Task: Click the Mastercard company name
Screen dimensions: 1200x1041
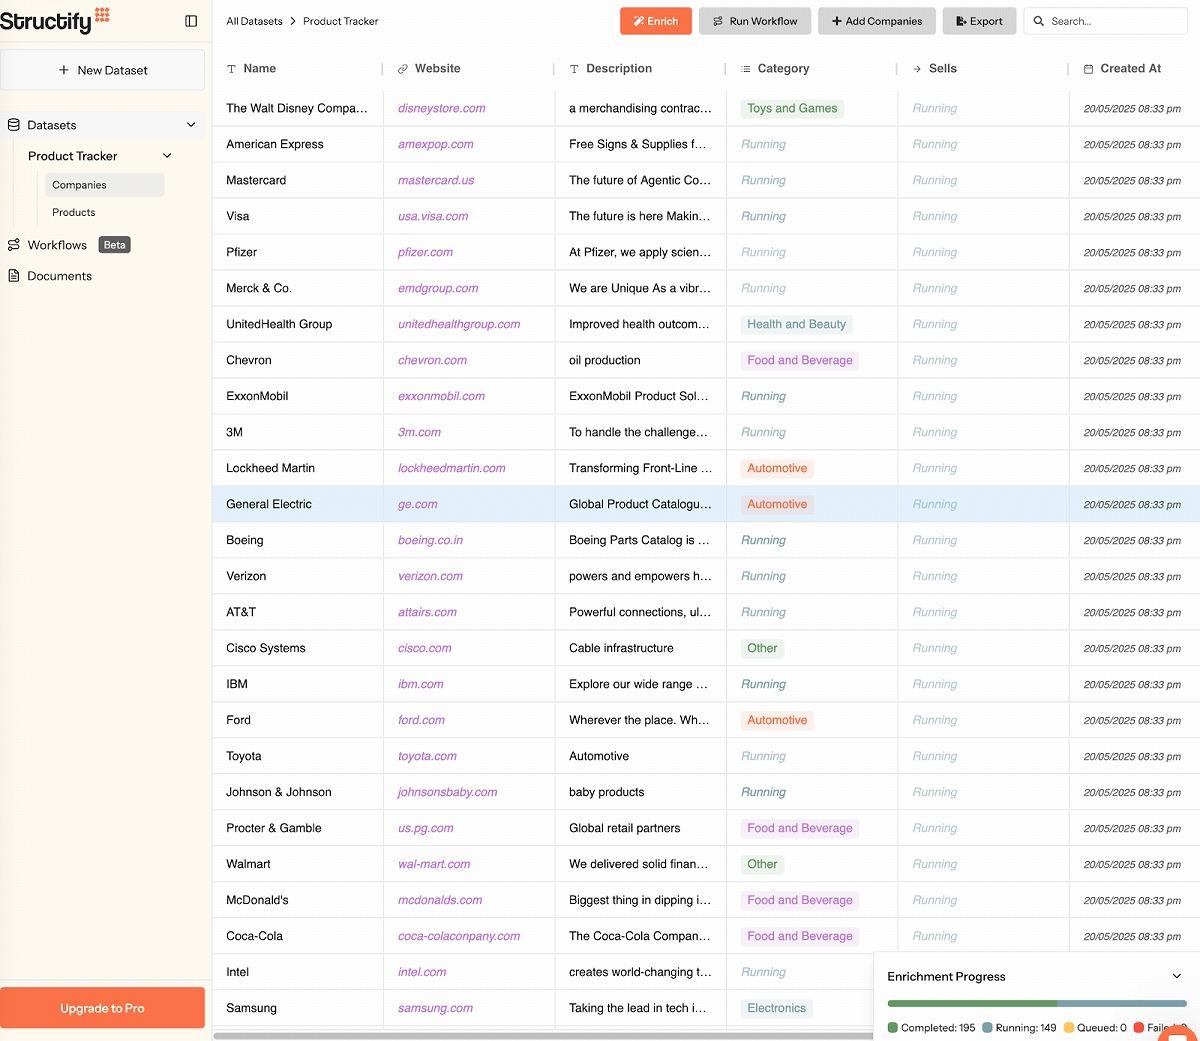Action: [x=256, y=180]
